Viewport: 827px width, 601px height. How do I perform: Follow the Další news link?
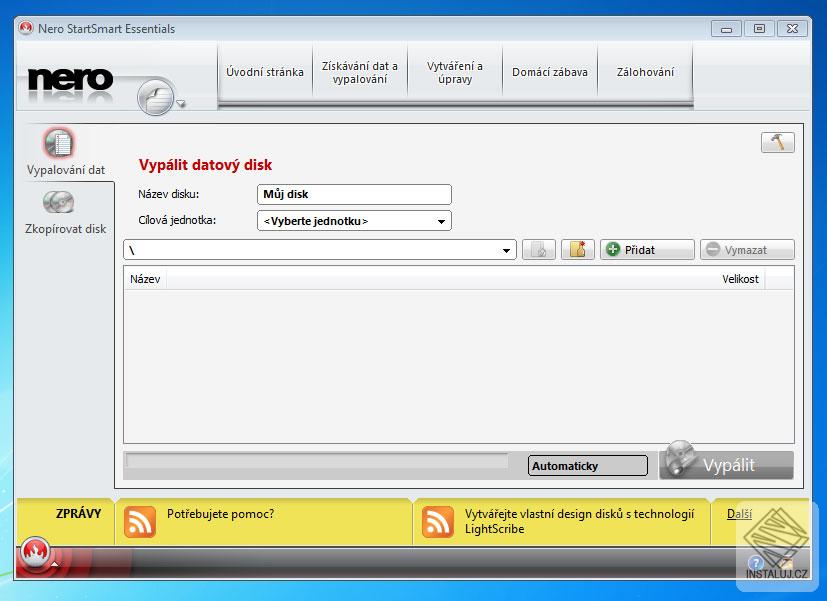tap(739, 513)
